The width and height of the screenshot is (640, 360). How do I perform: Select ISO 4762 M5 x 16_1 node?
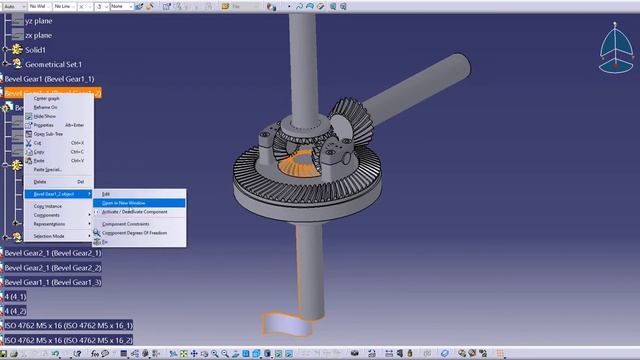pos(68,326)
